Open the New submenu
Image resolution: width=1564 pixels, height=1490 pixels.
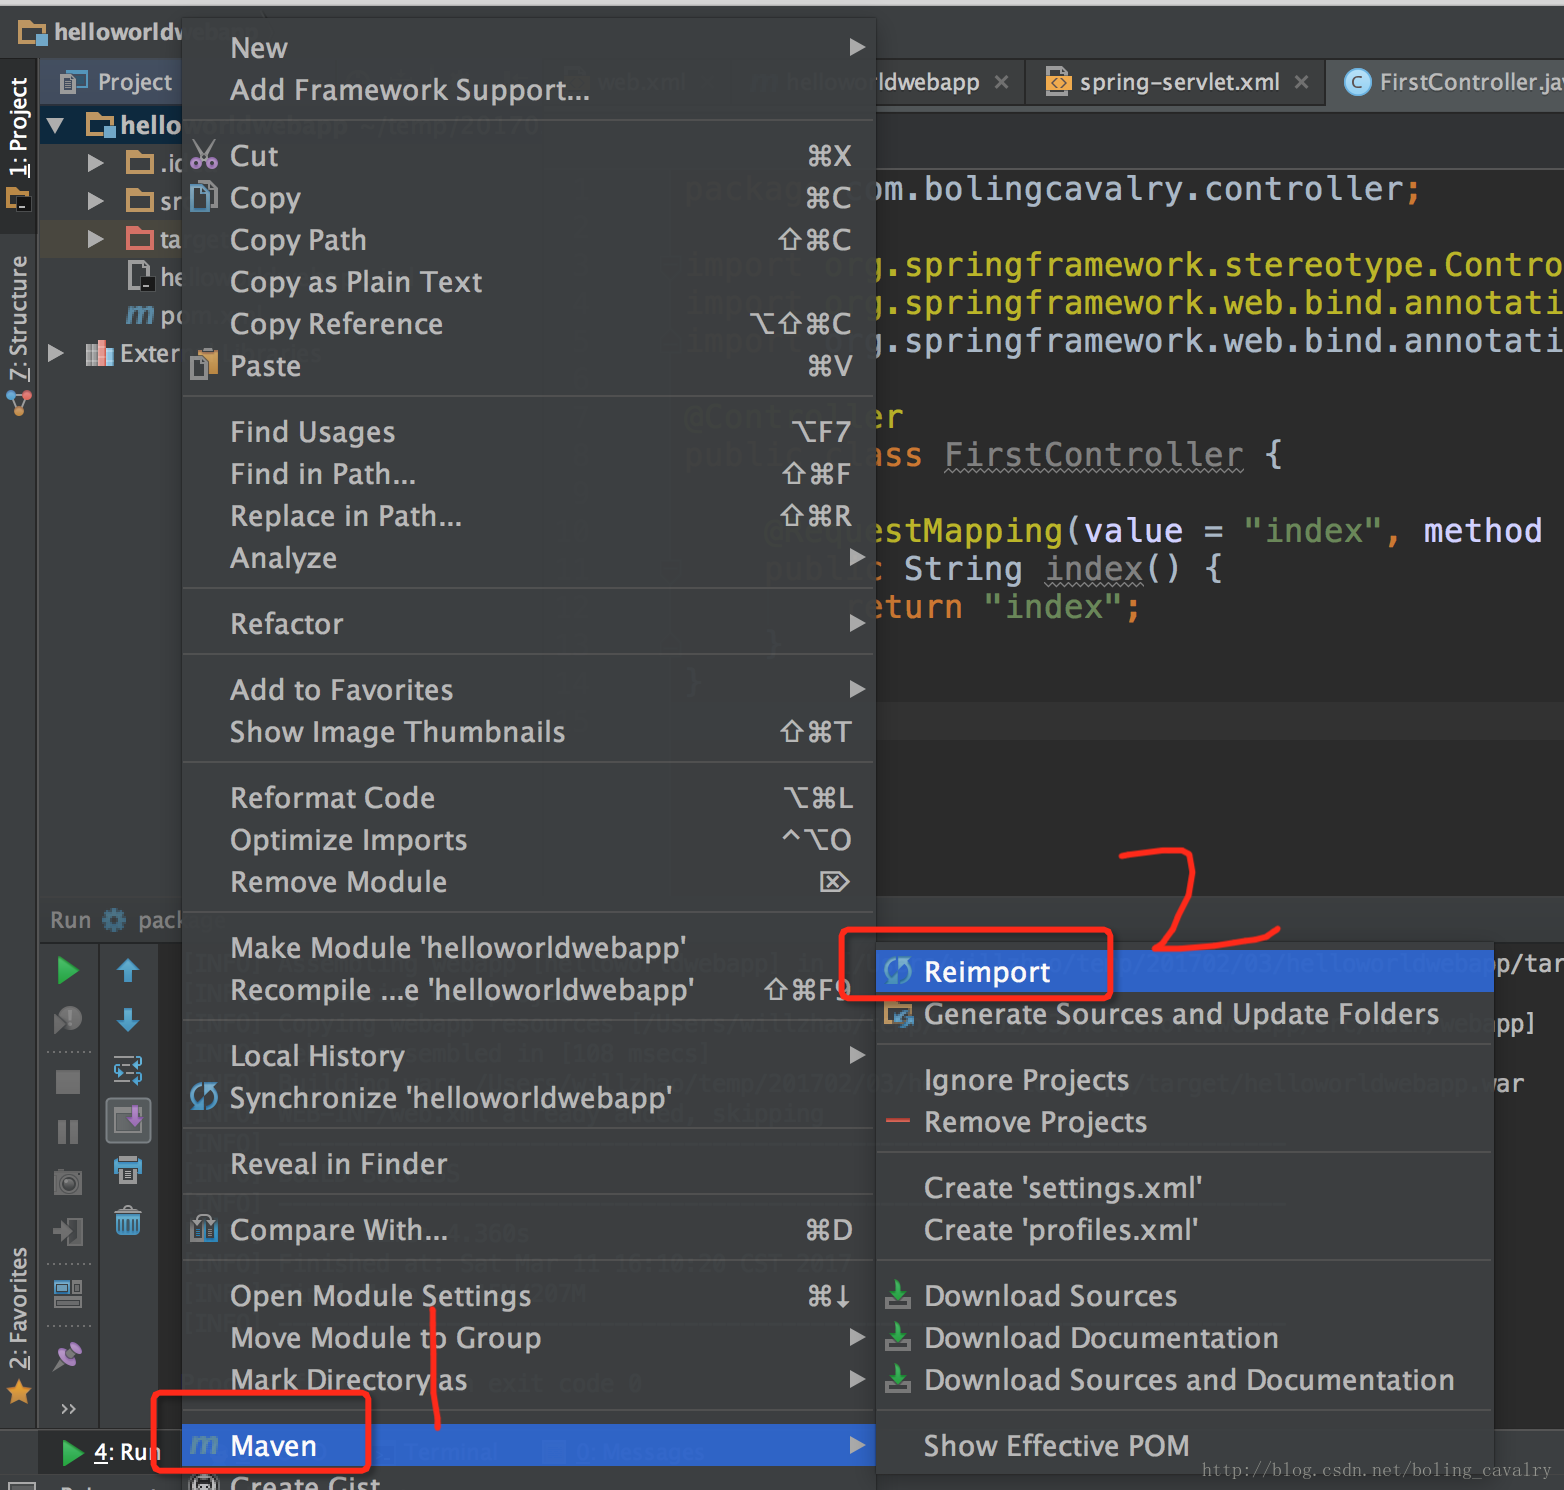528,48
